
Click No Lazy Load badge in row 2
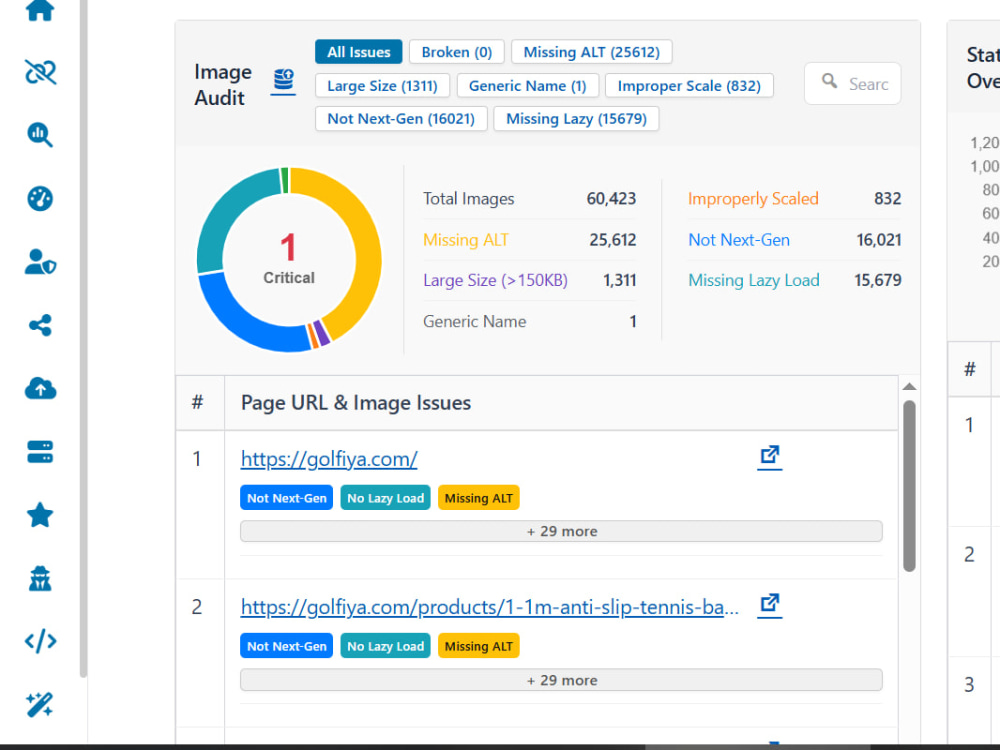point(385,646)
